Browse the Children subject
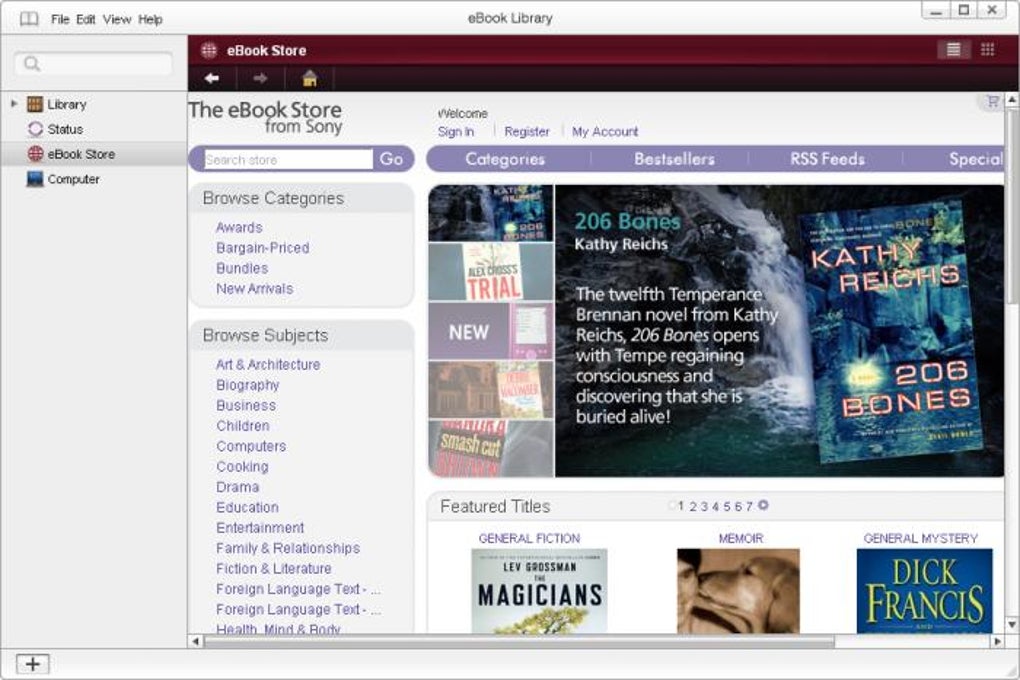Image resolution: width=1020 pixels, height=680 pixels. click(x=243, y=426)
